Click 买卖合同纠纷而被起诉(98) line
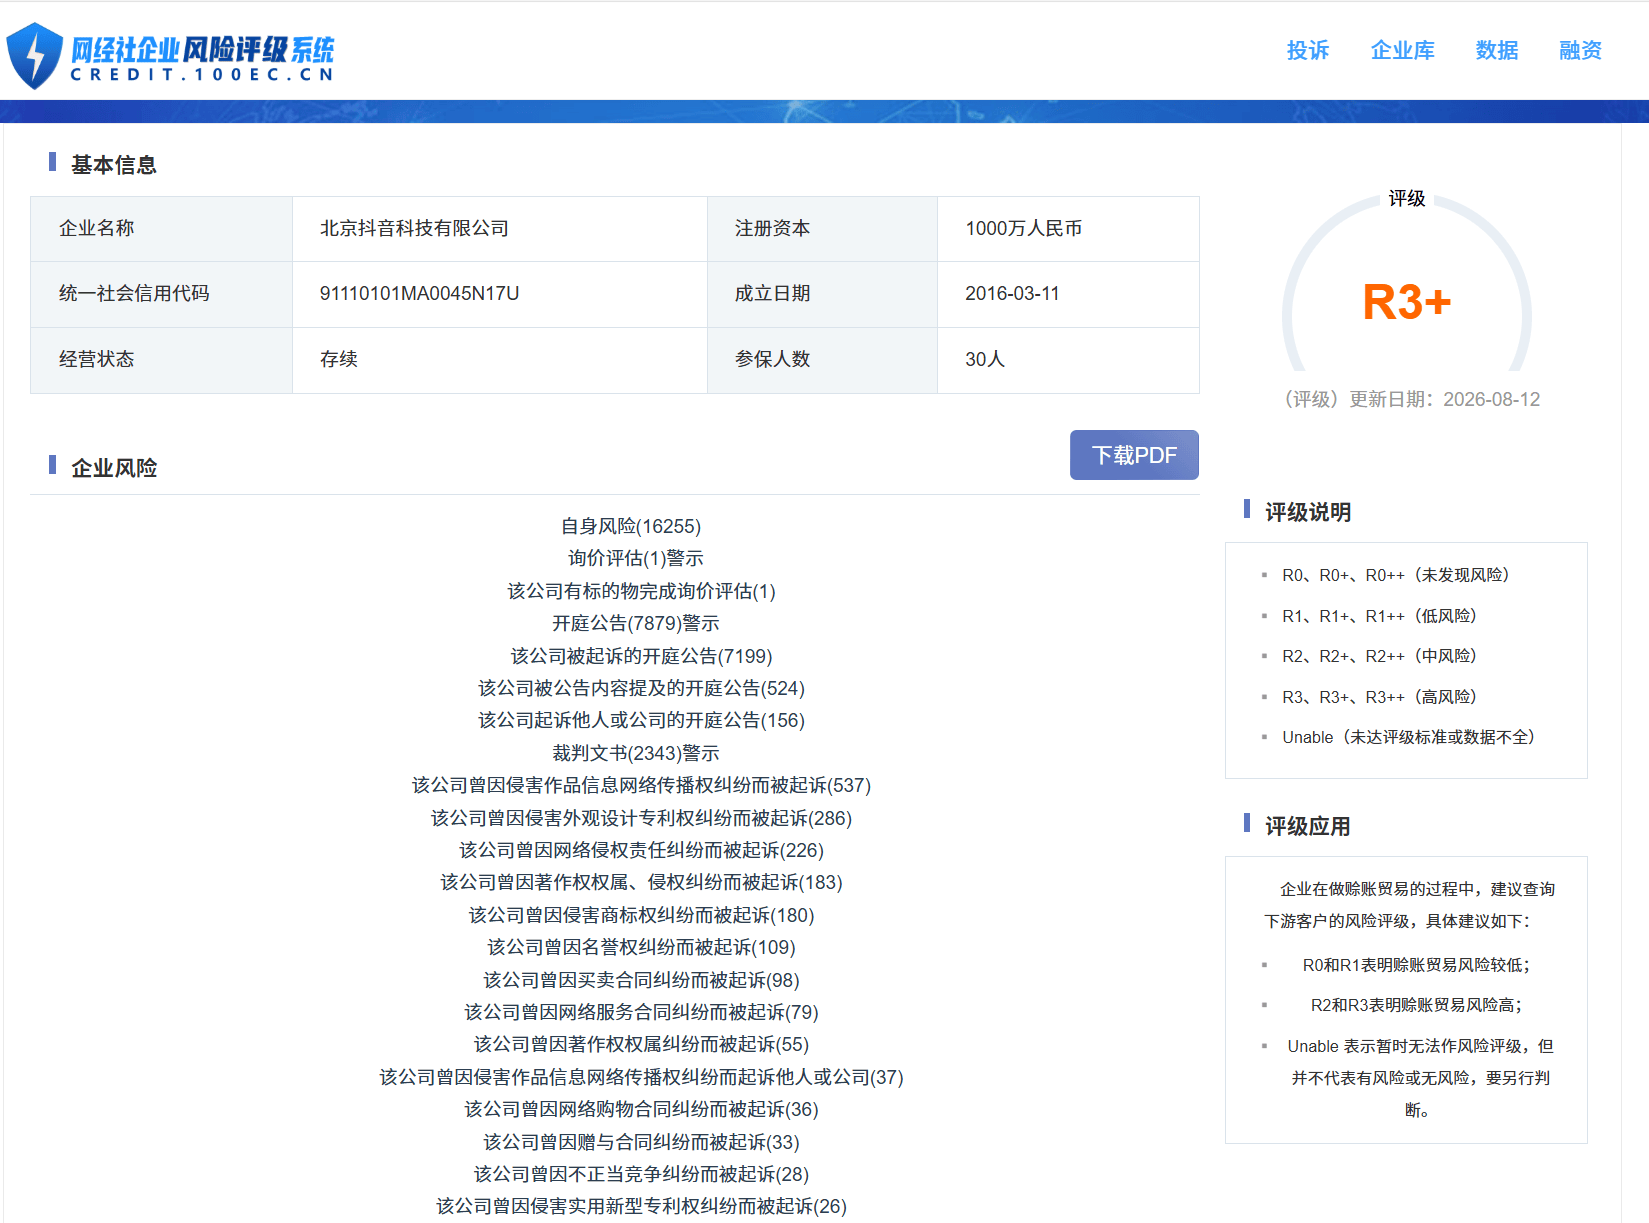The width and height of the screenshot is (1649, 1223). click(x=641, y=980)
